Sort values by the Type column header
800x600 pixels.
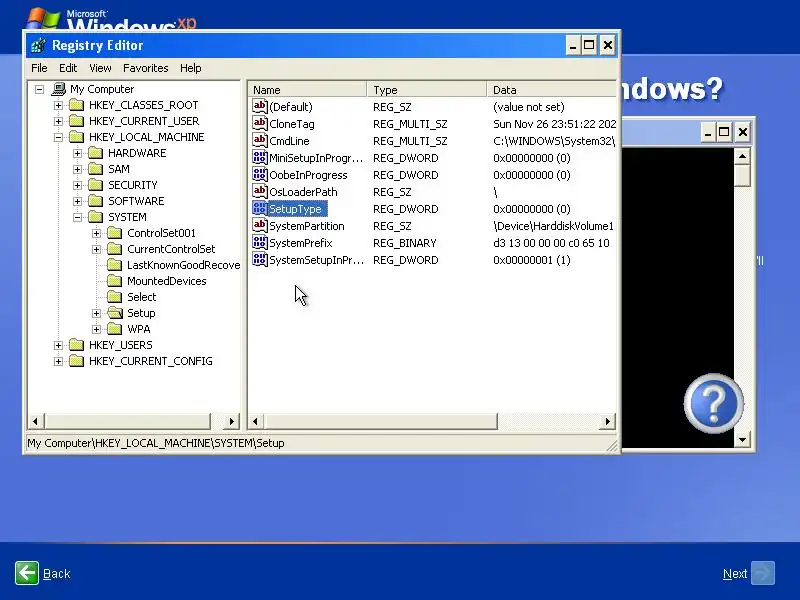[427, 90]
